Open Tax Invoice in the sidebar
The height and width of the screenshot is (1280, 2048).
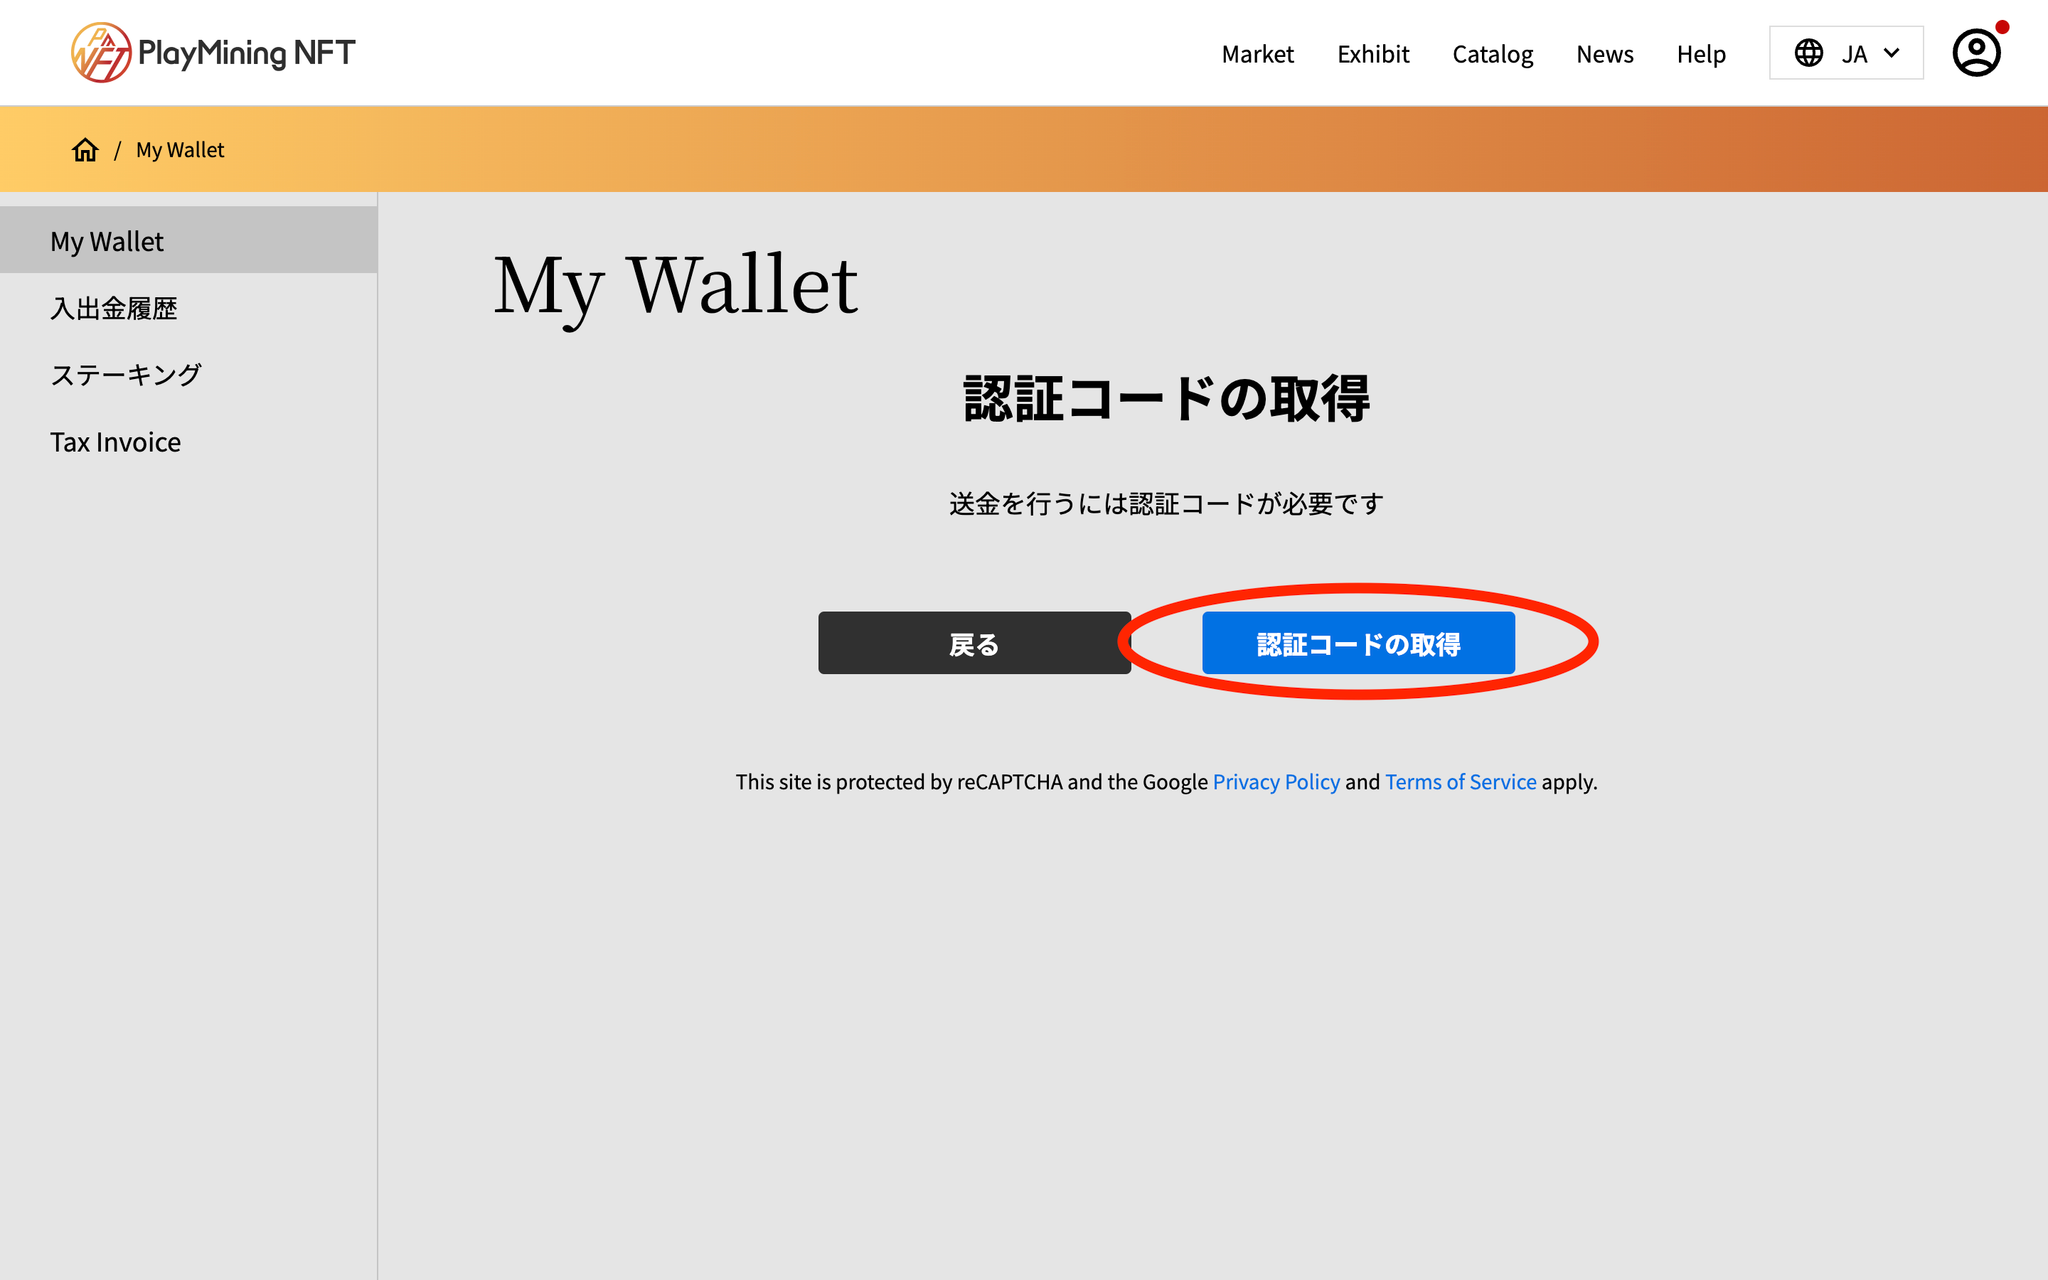pos(116,442)
